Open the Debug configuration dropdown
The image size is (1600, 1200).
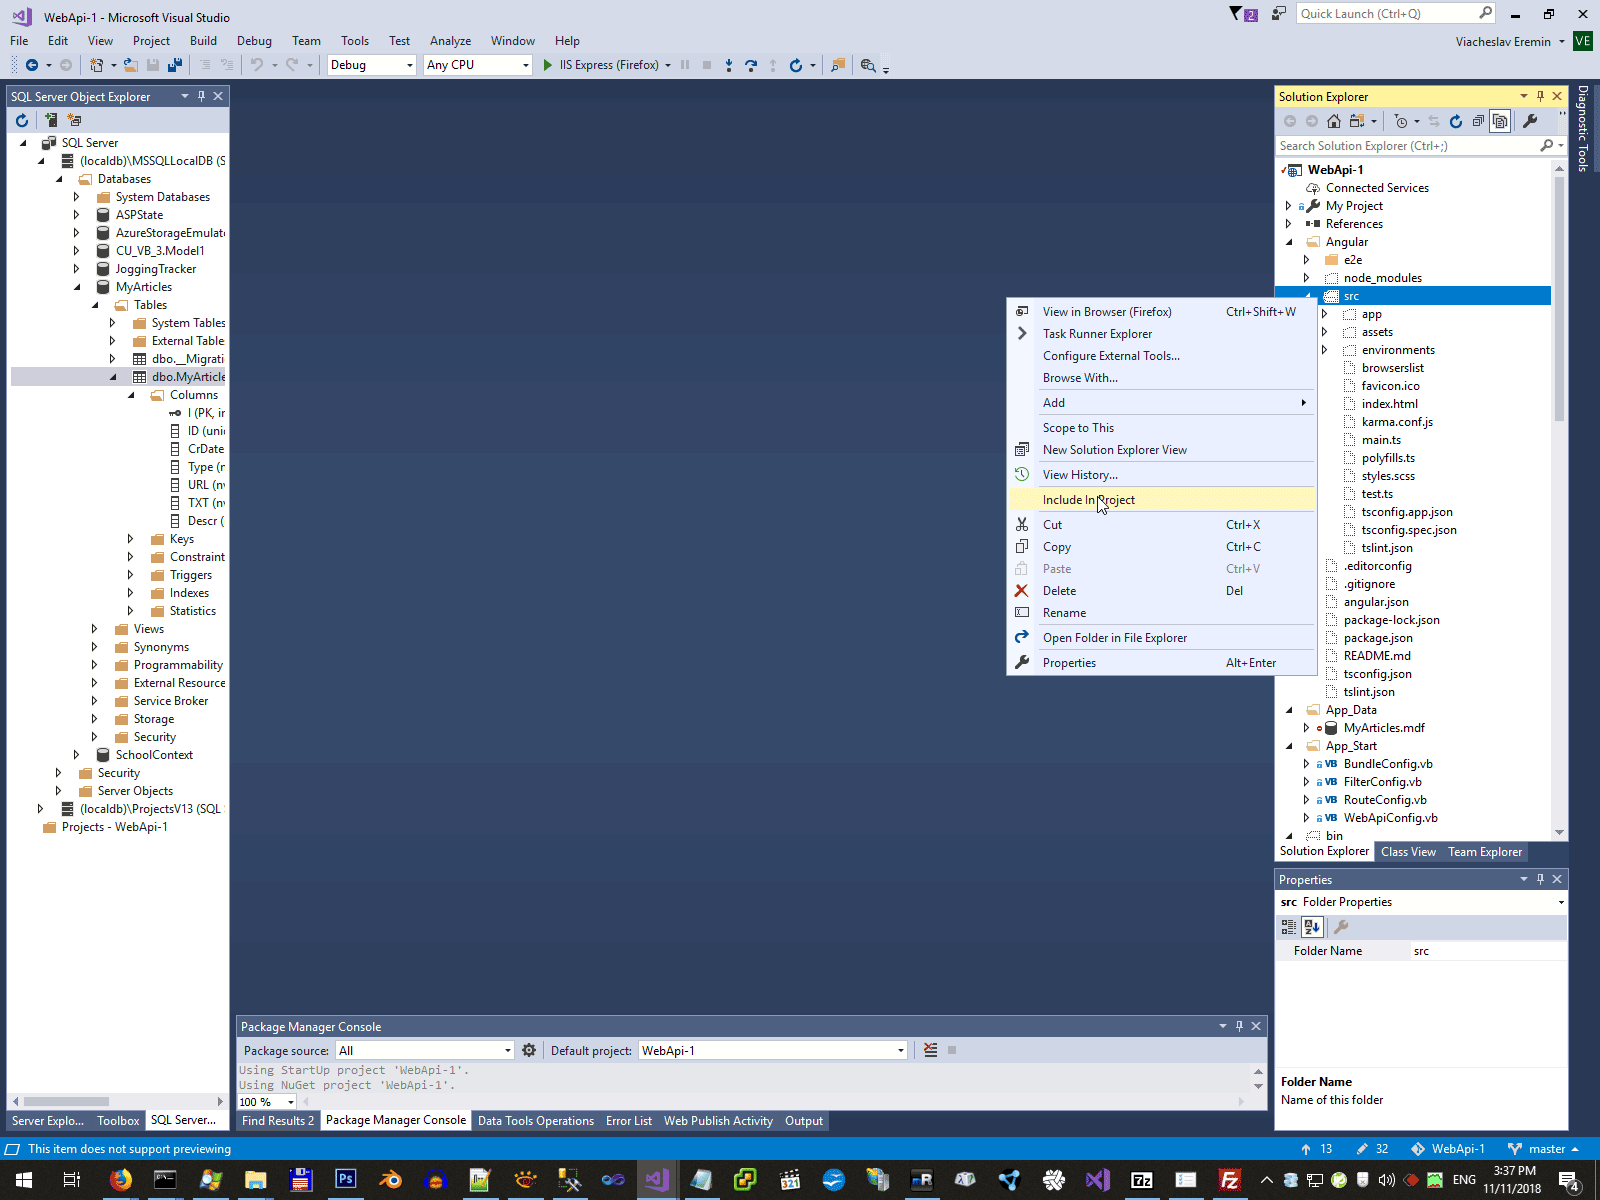371,65
